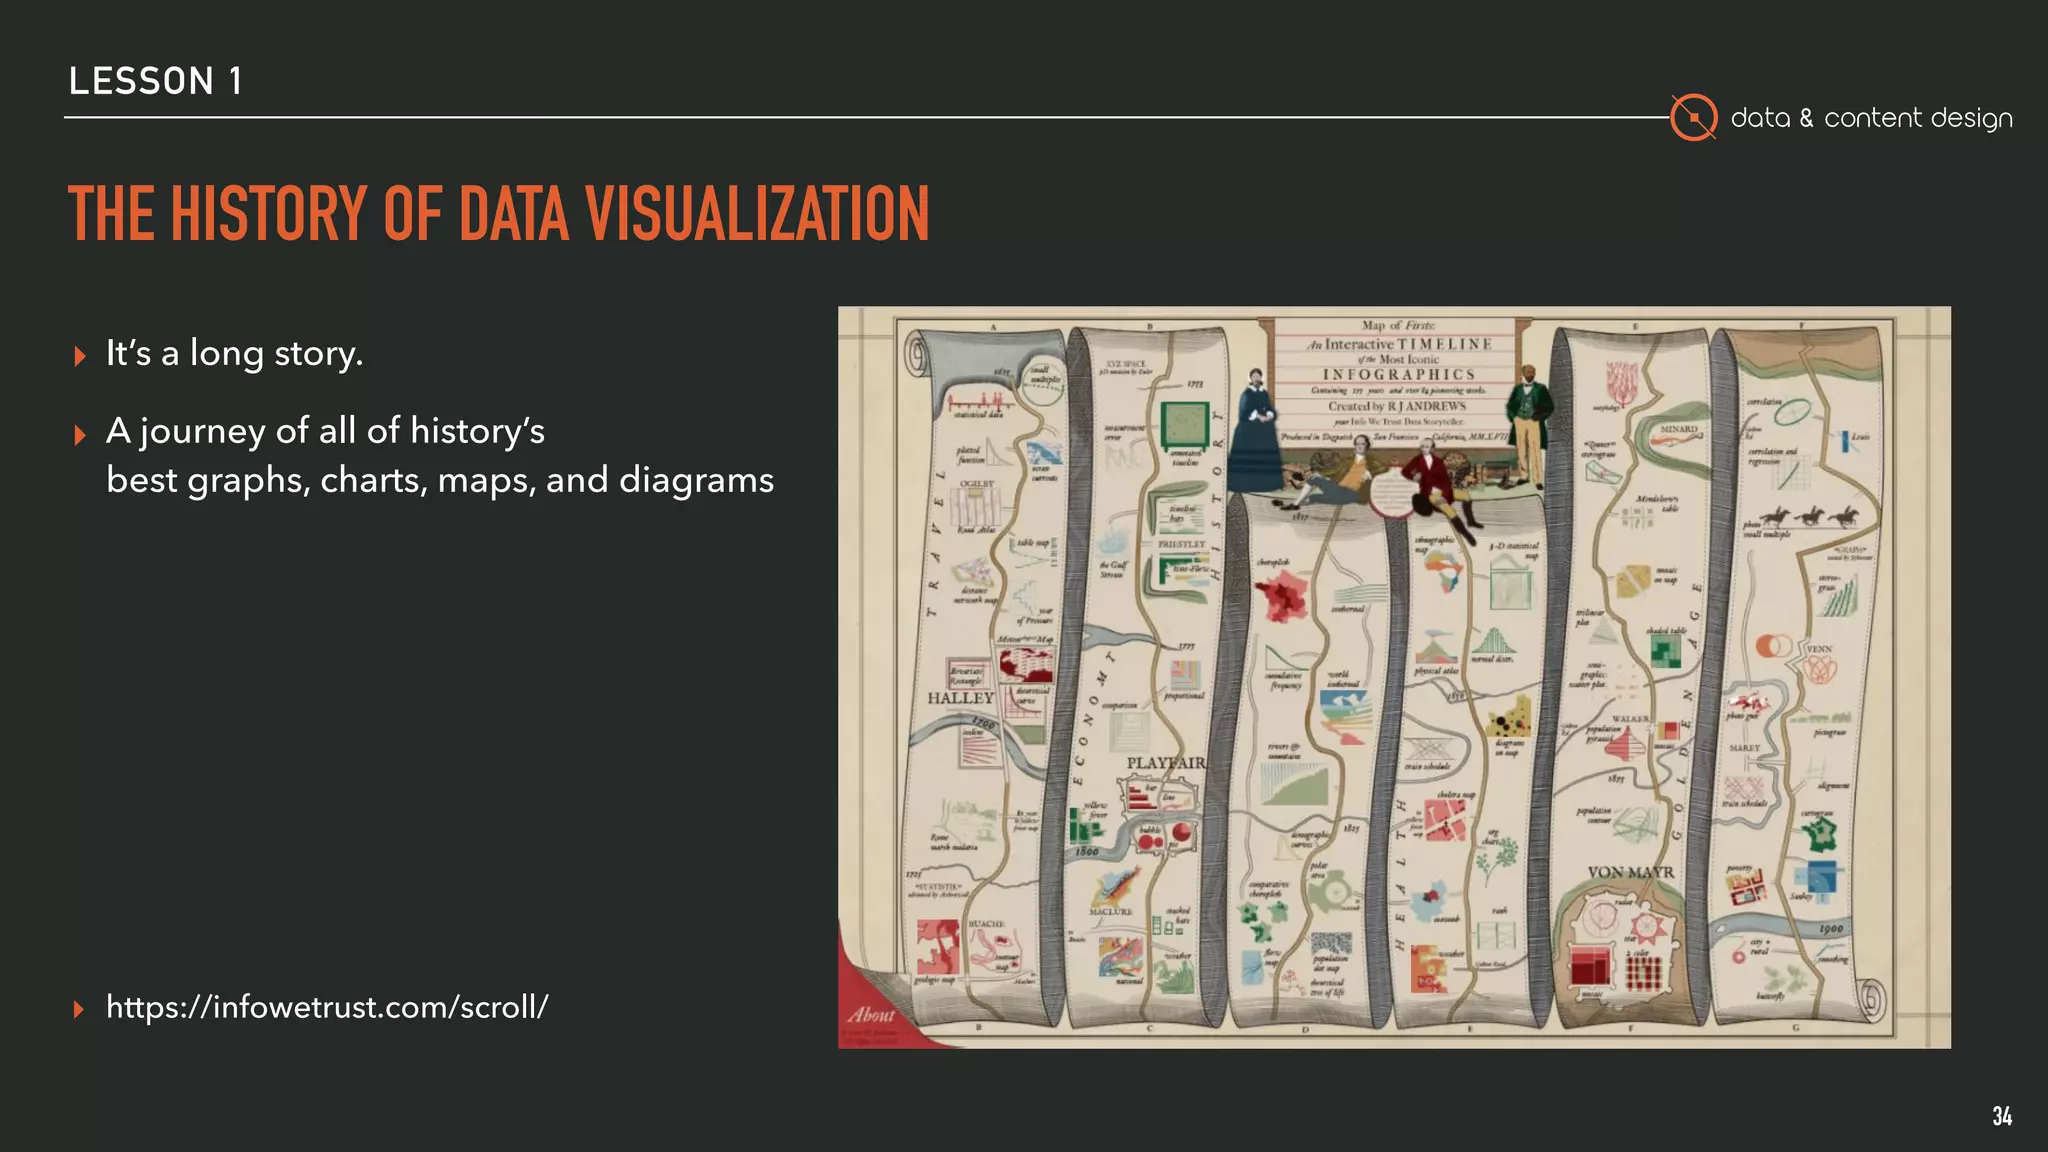
Task: Click the 'PLAYFAIR' label on the map
Action: pos(1166,763)
